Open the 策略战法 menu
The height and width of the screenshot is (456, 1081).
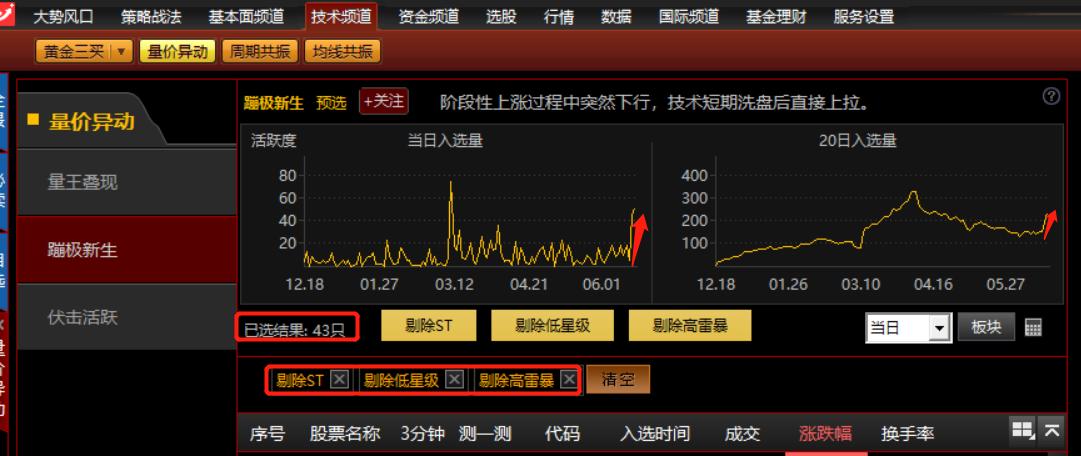151,17
